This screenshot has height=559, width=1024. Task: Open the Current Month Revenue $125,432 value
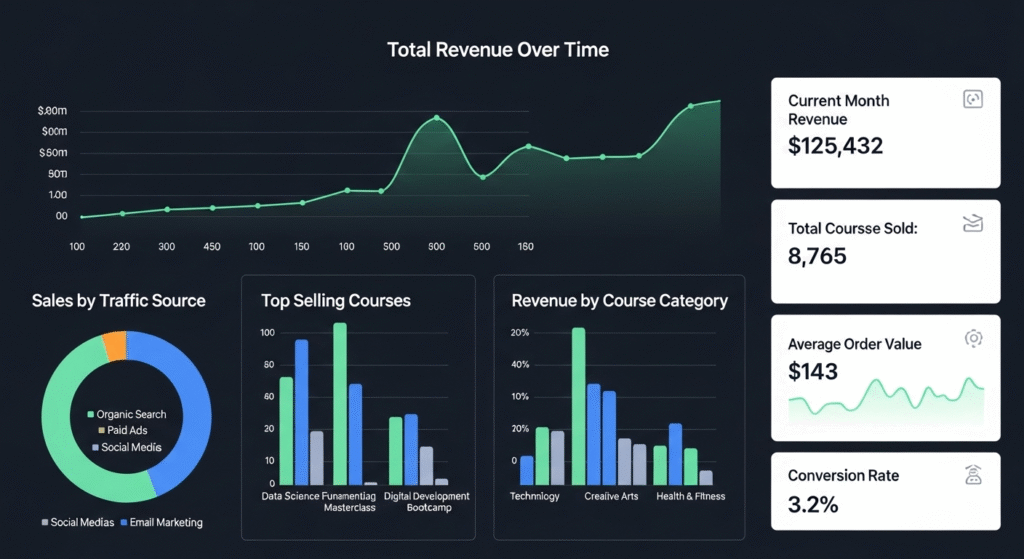pyautogui.click(x=836, y=147)
